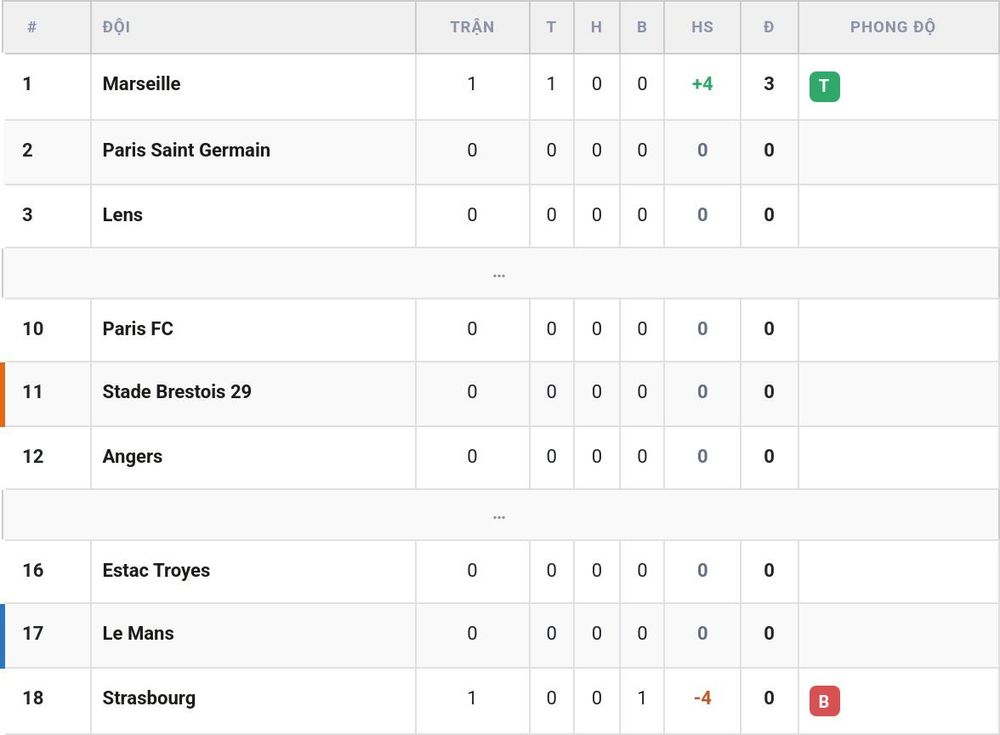1000x735 pixels.
Task: Select the Lens team name
Action: coord(122,214)
